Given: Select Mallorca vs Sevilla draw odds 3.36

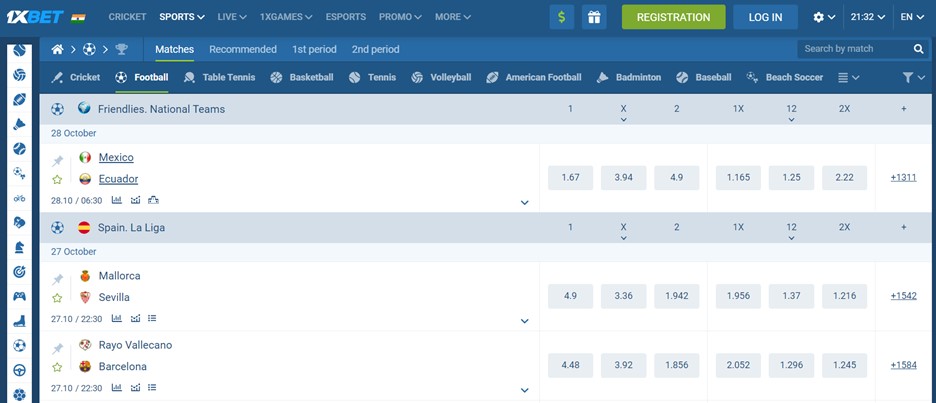Looking at the screenshot, I should [623, 296].
